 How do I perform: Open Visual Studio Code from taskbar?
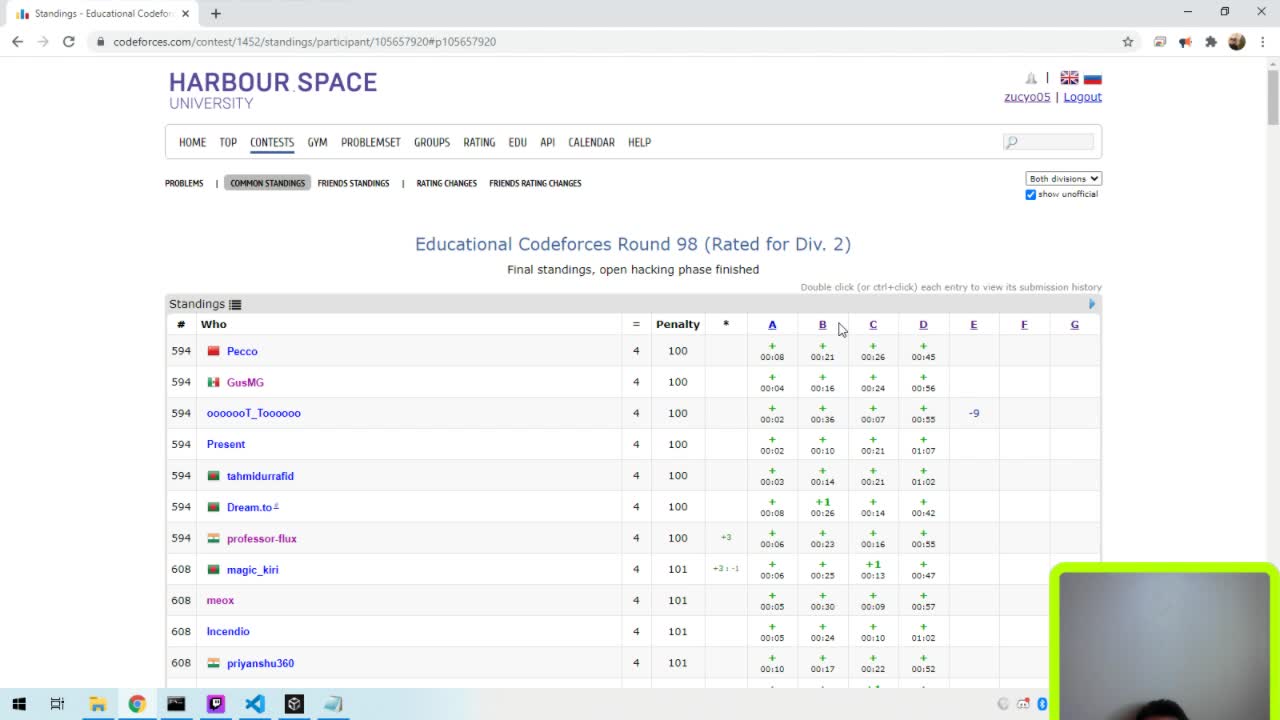255,704
